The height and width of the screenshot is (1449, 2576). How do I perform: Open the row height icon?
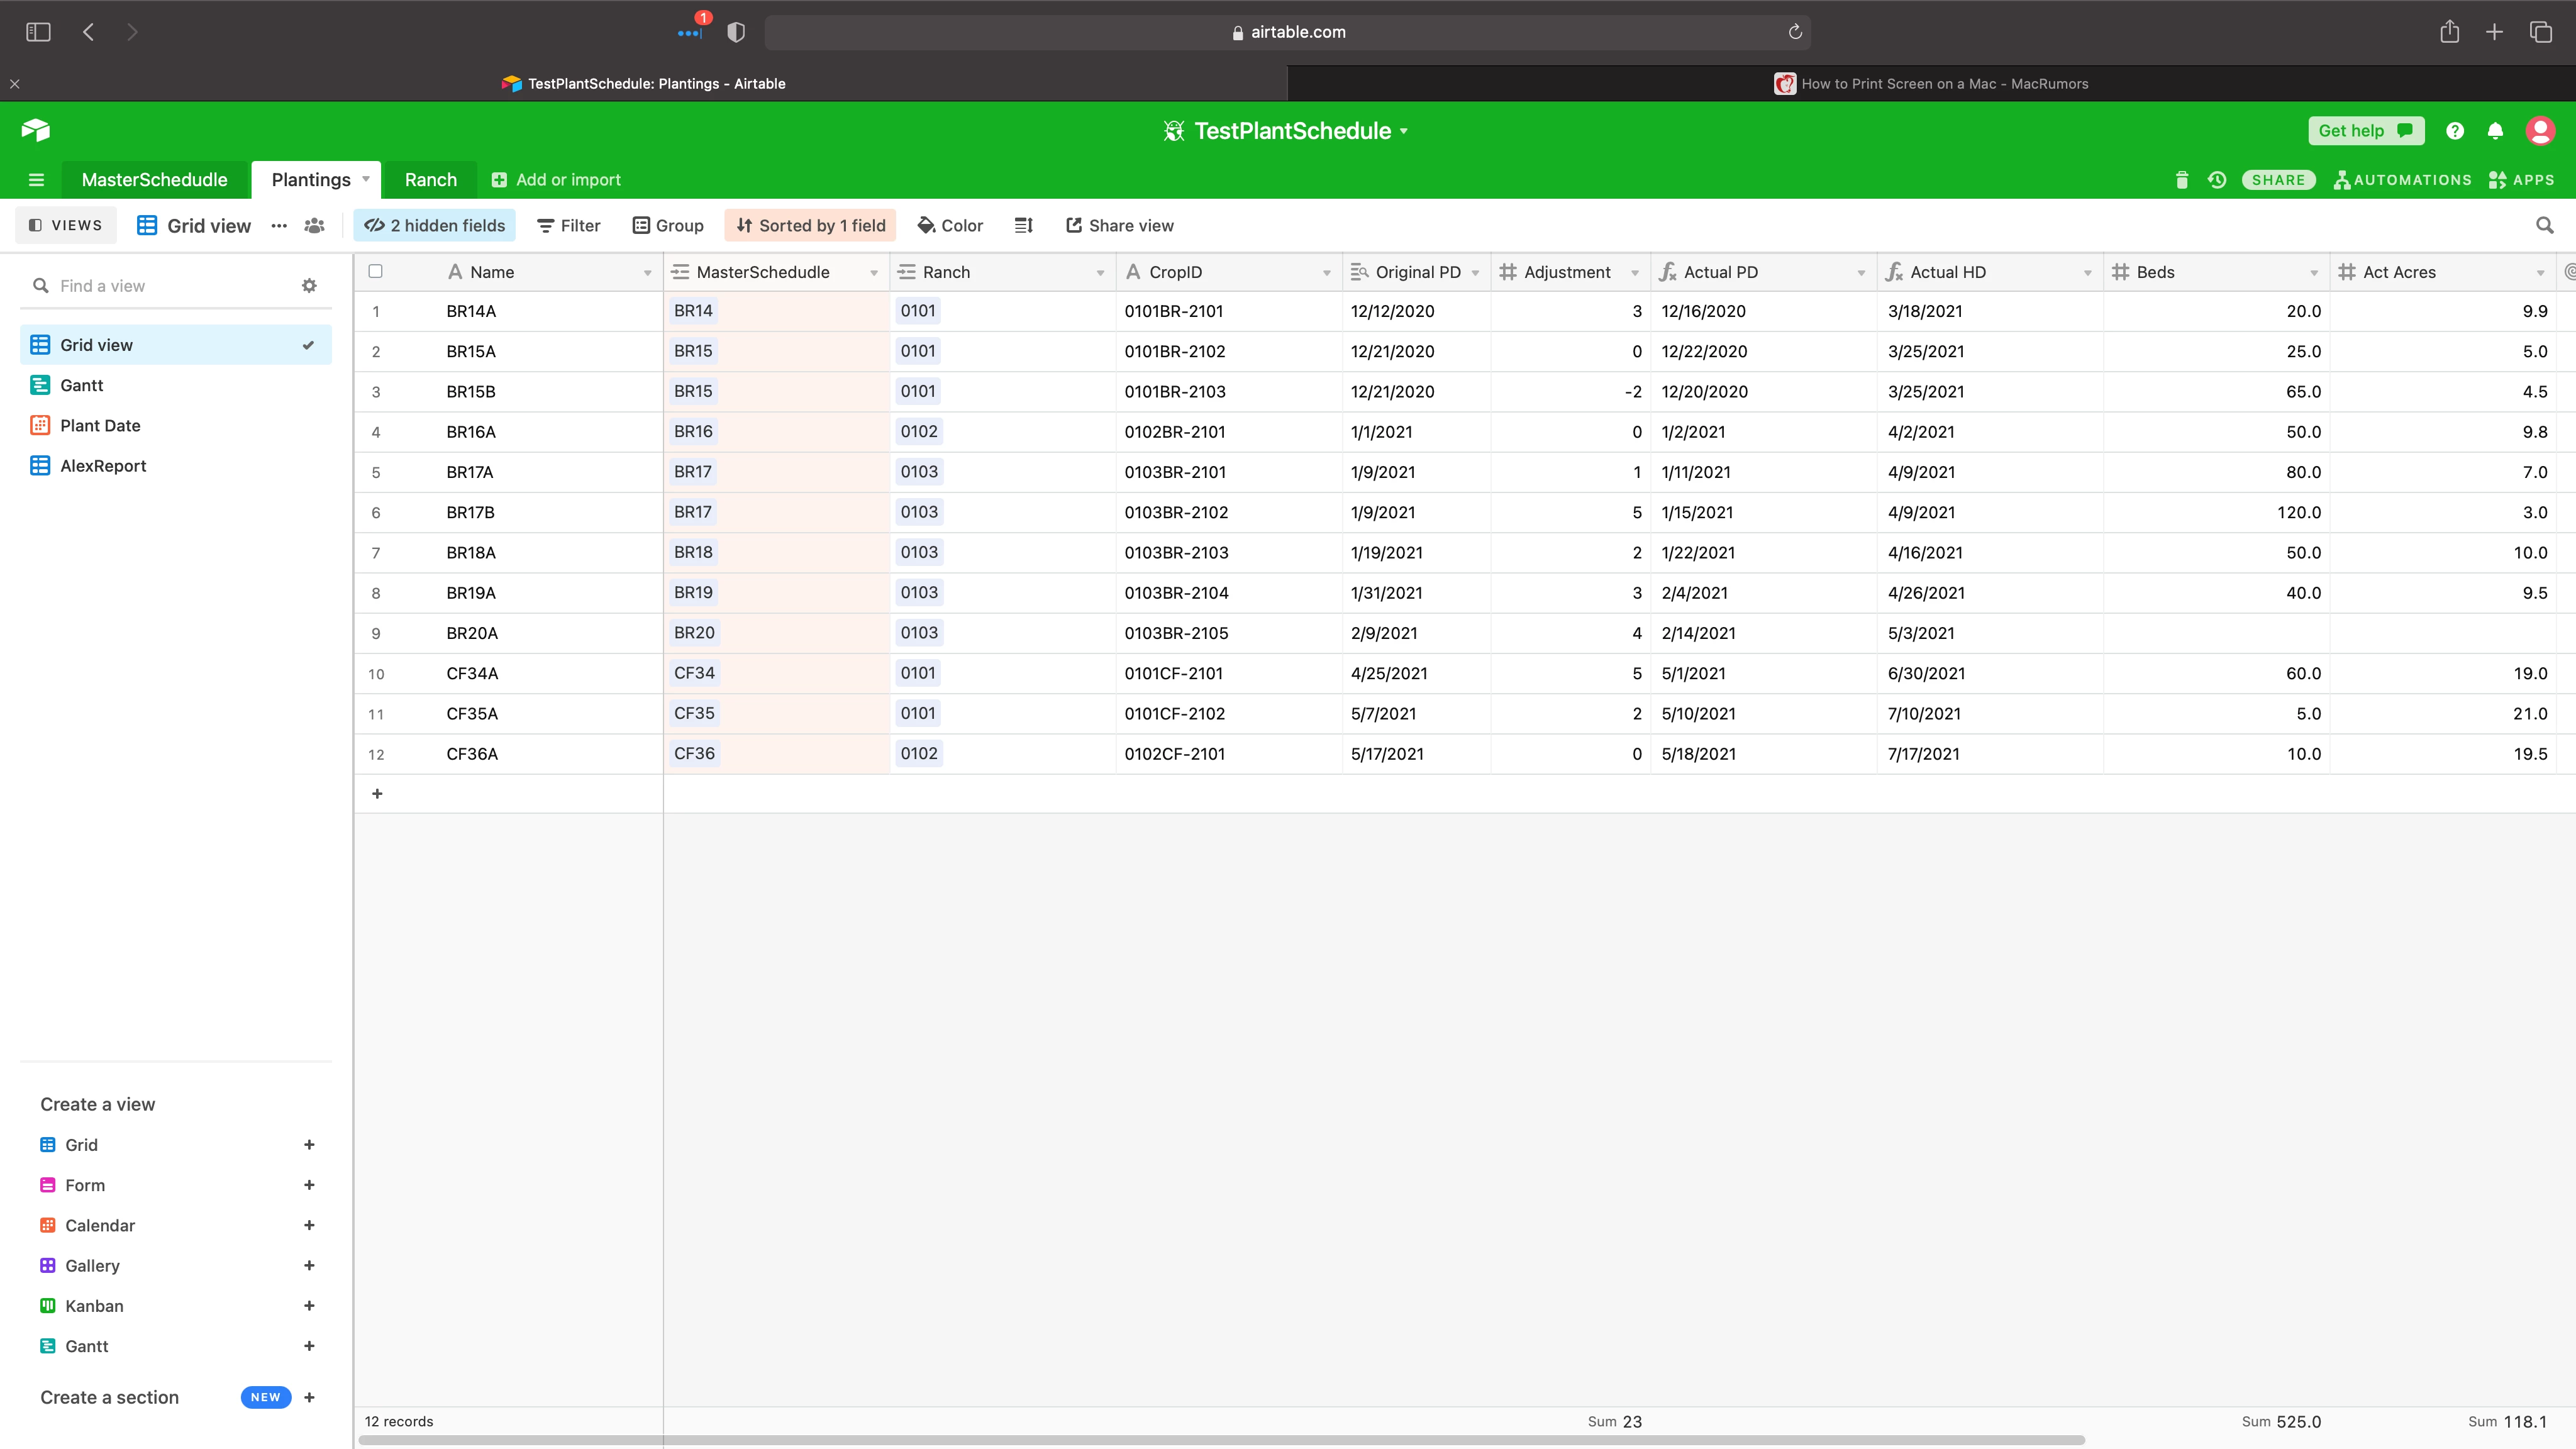pos(1024,226)
